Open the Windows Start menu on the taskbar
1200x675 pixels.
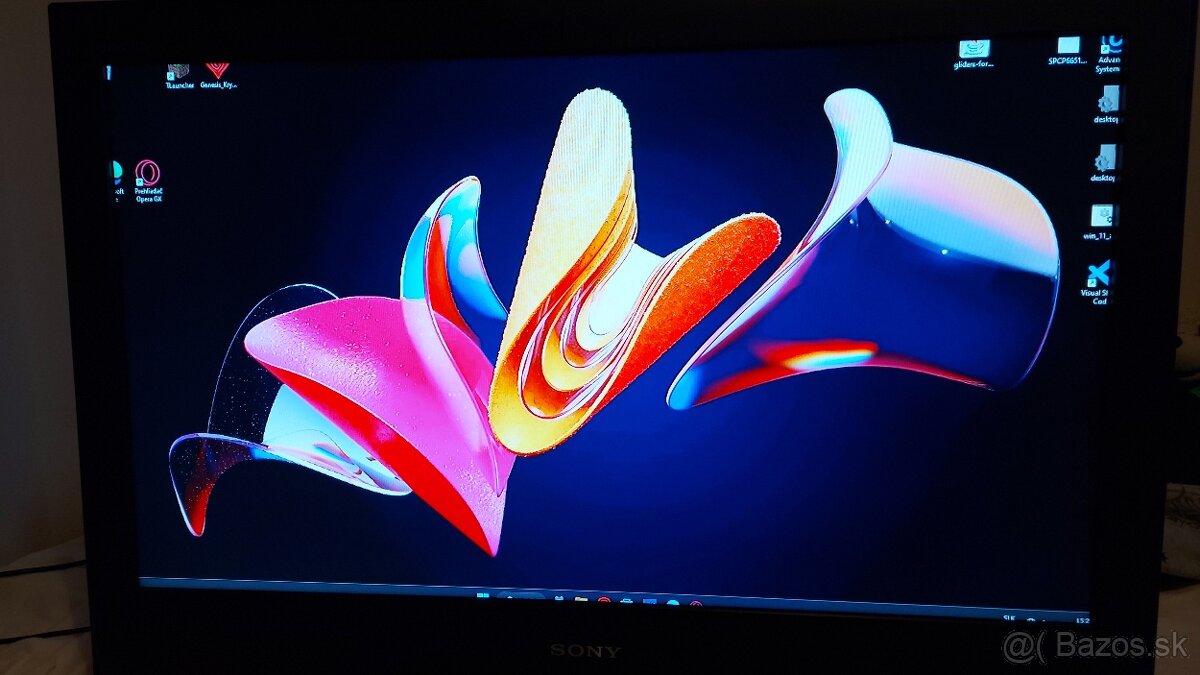[483, 597]
